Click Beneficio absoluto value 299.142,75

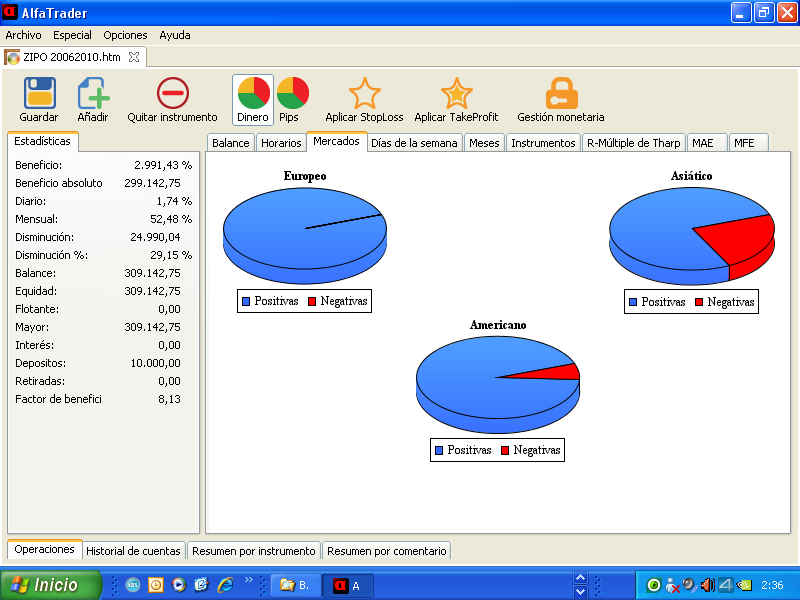click(x=153, y=183)
